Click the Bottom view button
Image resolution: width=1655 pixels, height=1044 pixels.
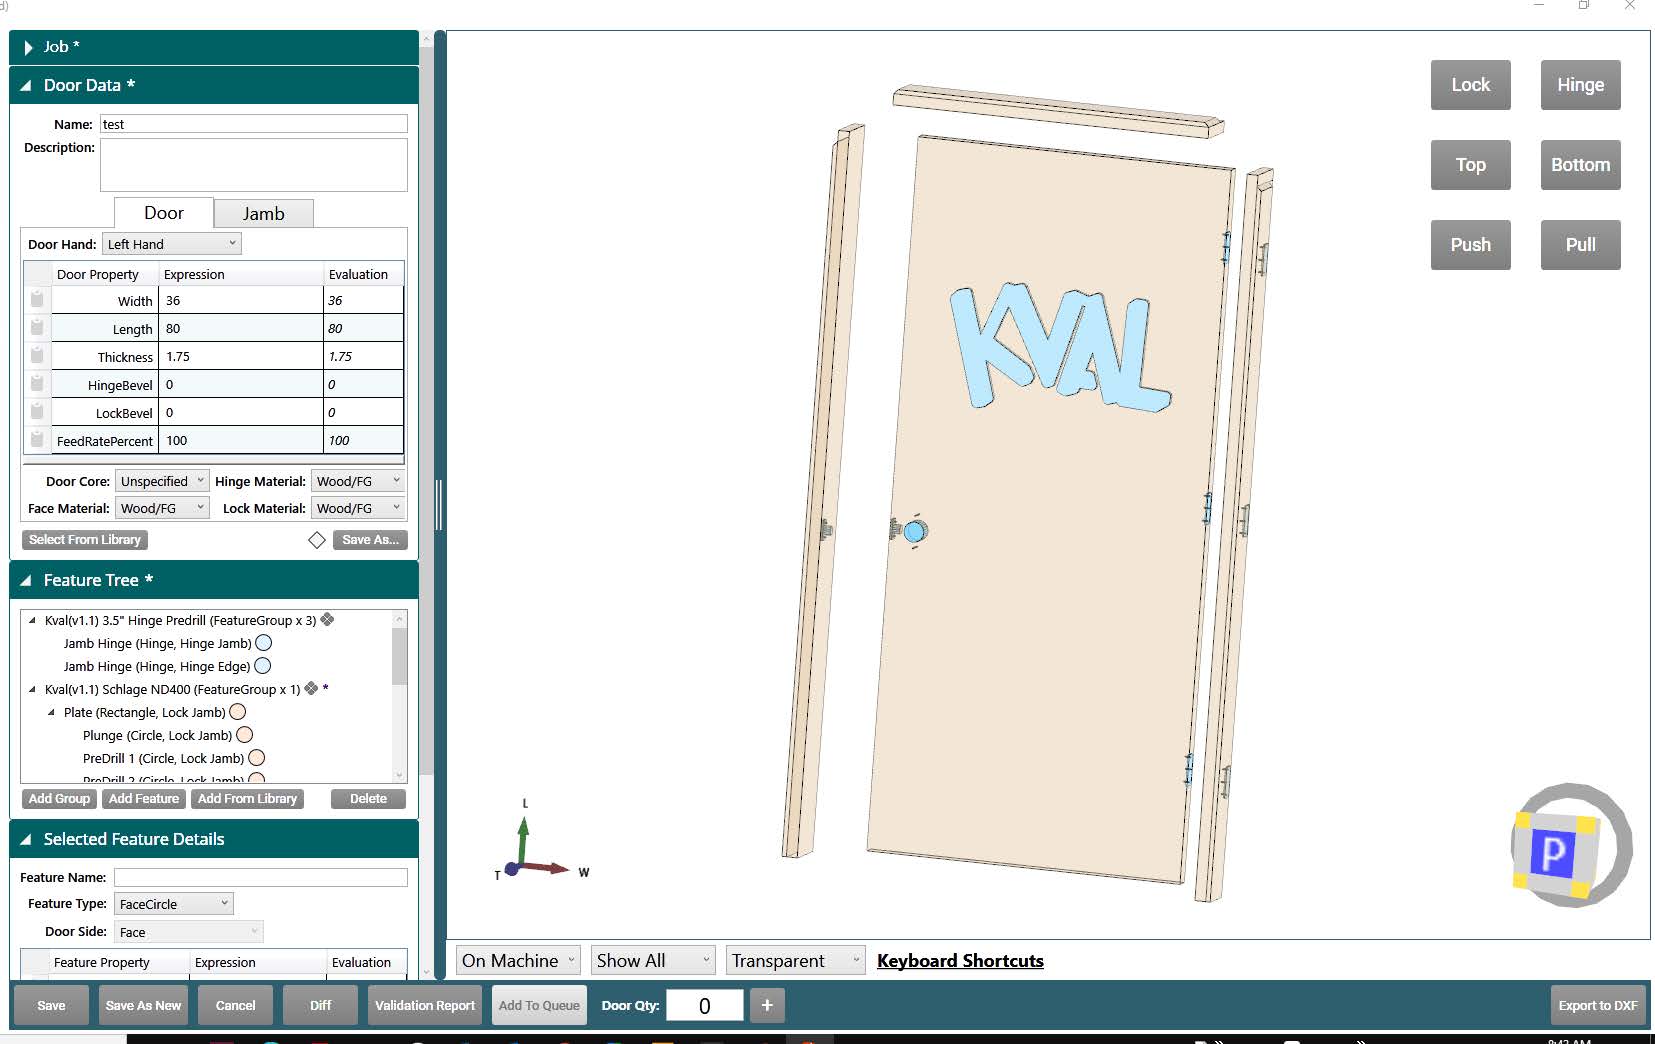(1580, 165)
